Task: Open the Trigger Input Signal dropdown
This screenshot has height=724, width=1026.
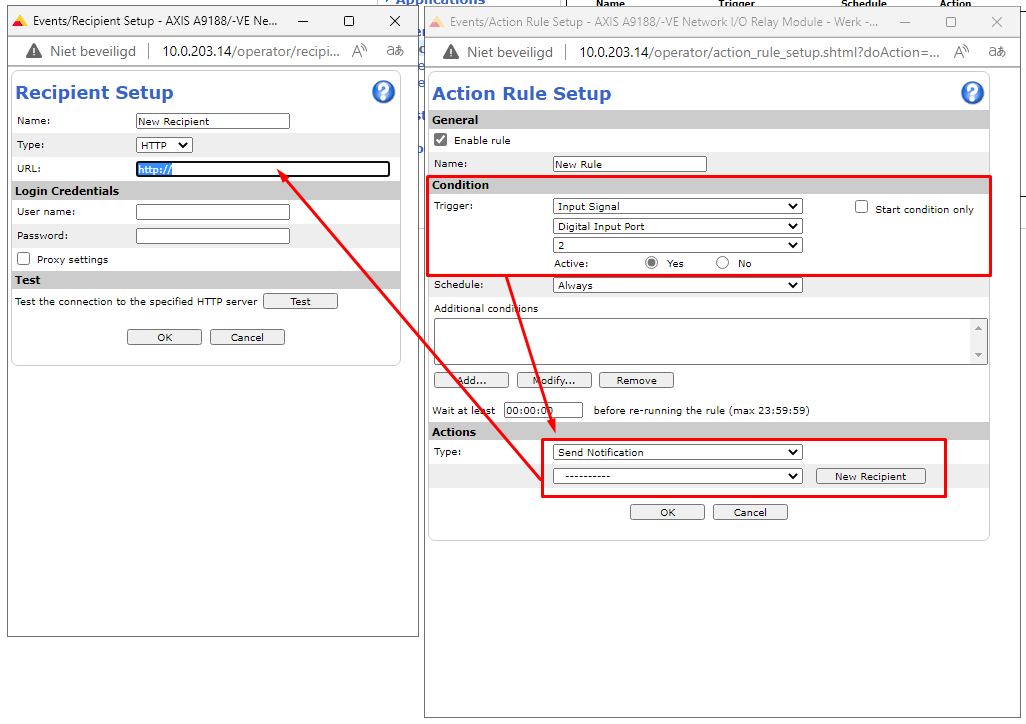Action: [677, 206]
